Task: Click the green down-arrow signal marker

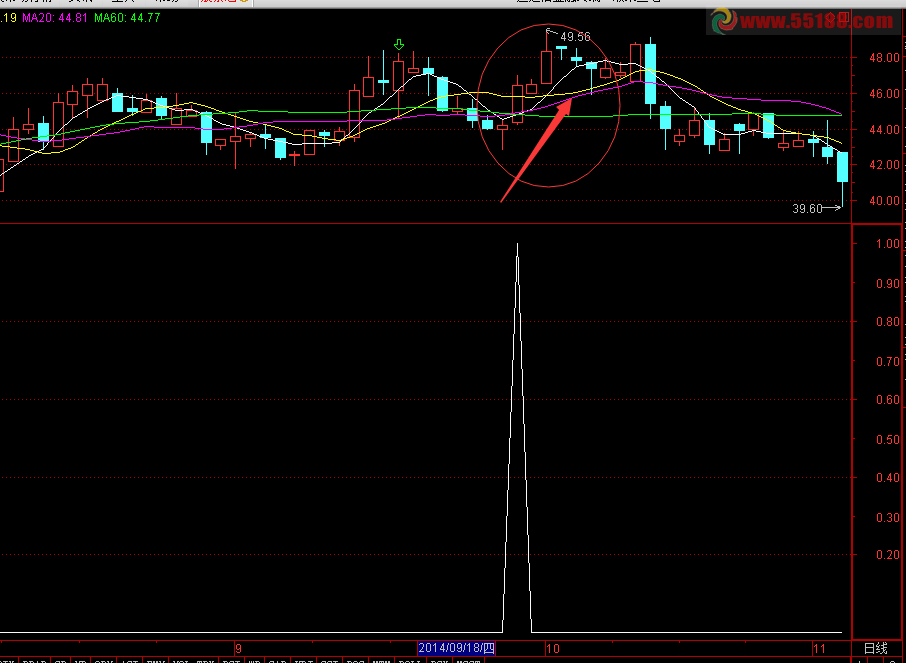Action: 399,45
